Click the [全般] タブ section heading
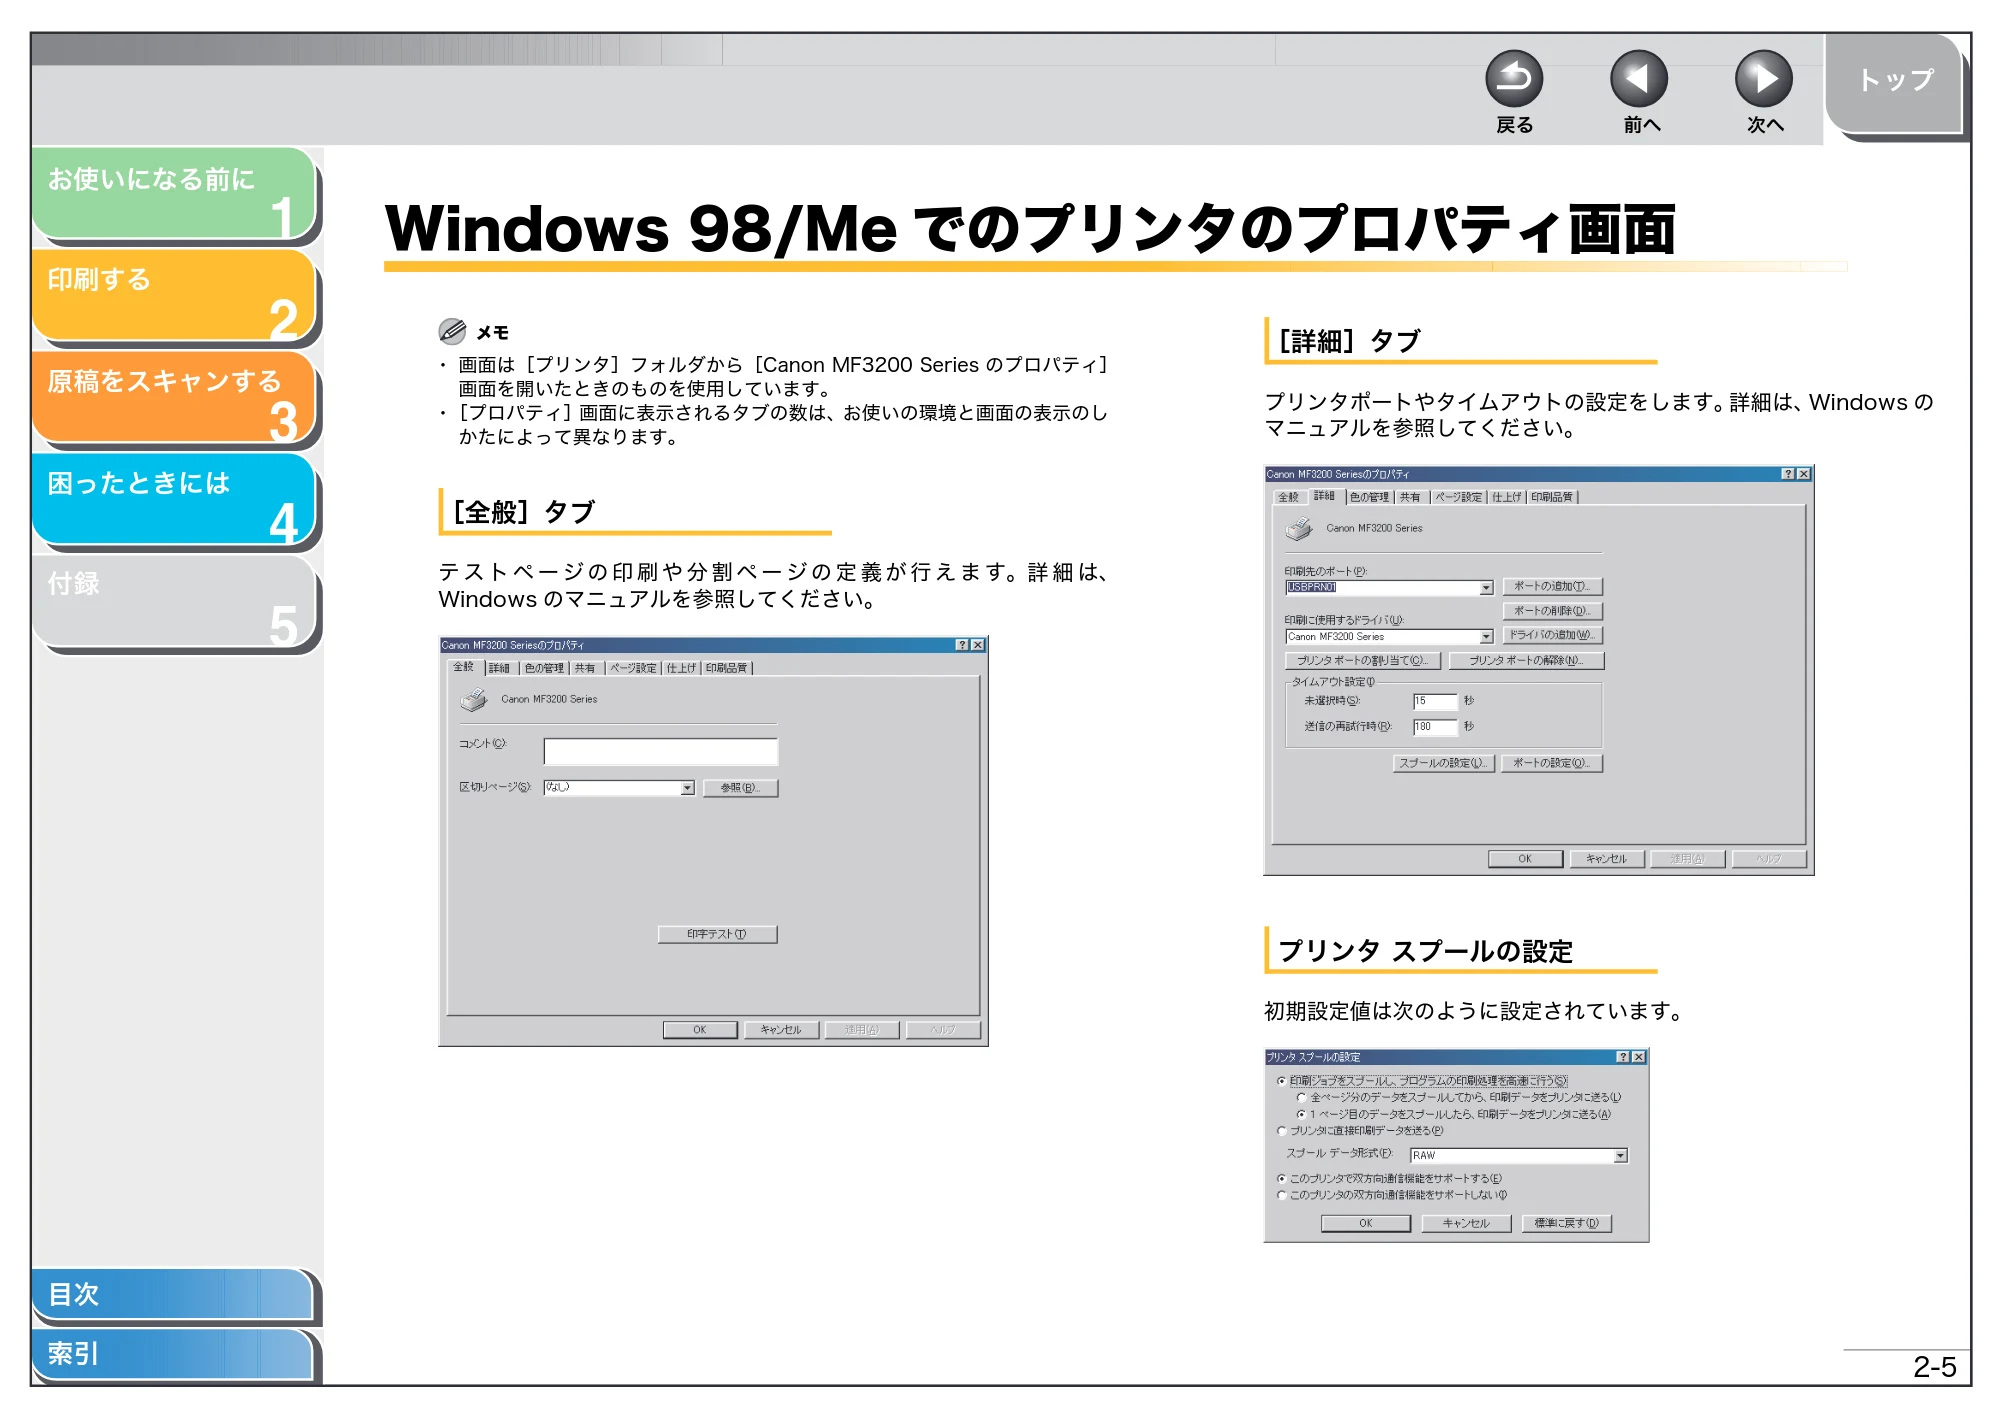2000x1415 pixels. pyautogui.click(x=524, y=512)
